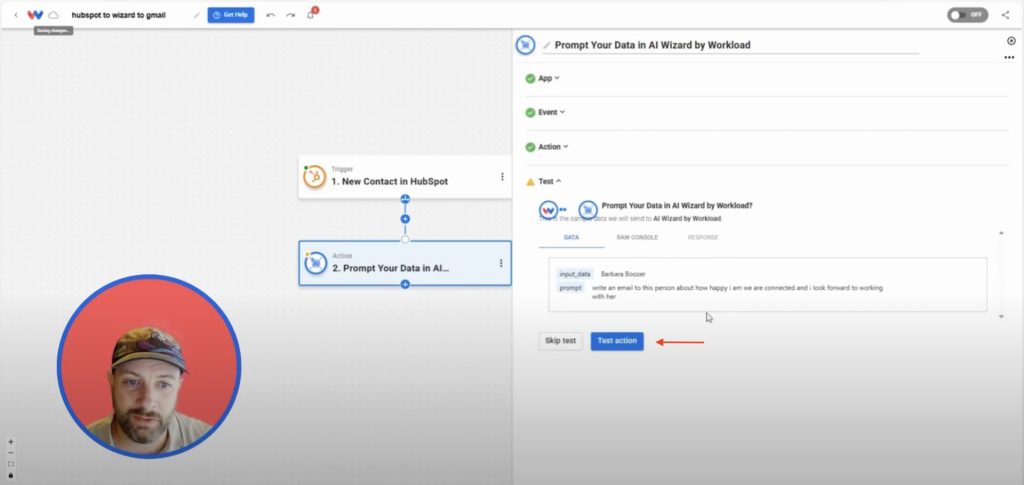Toggle the workflow ON/OFF switch

[967, 15]
